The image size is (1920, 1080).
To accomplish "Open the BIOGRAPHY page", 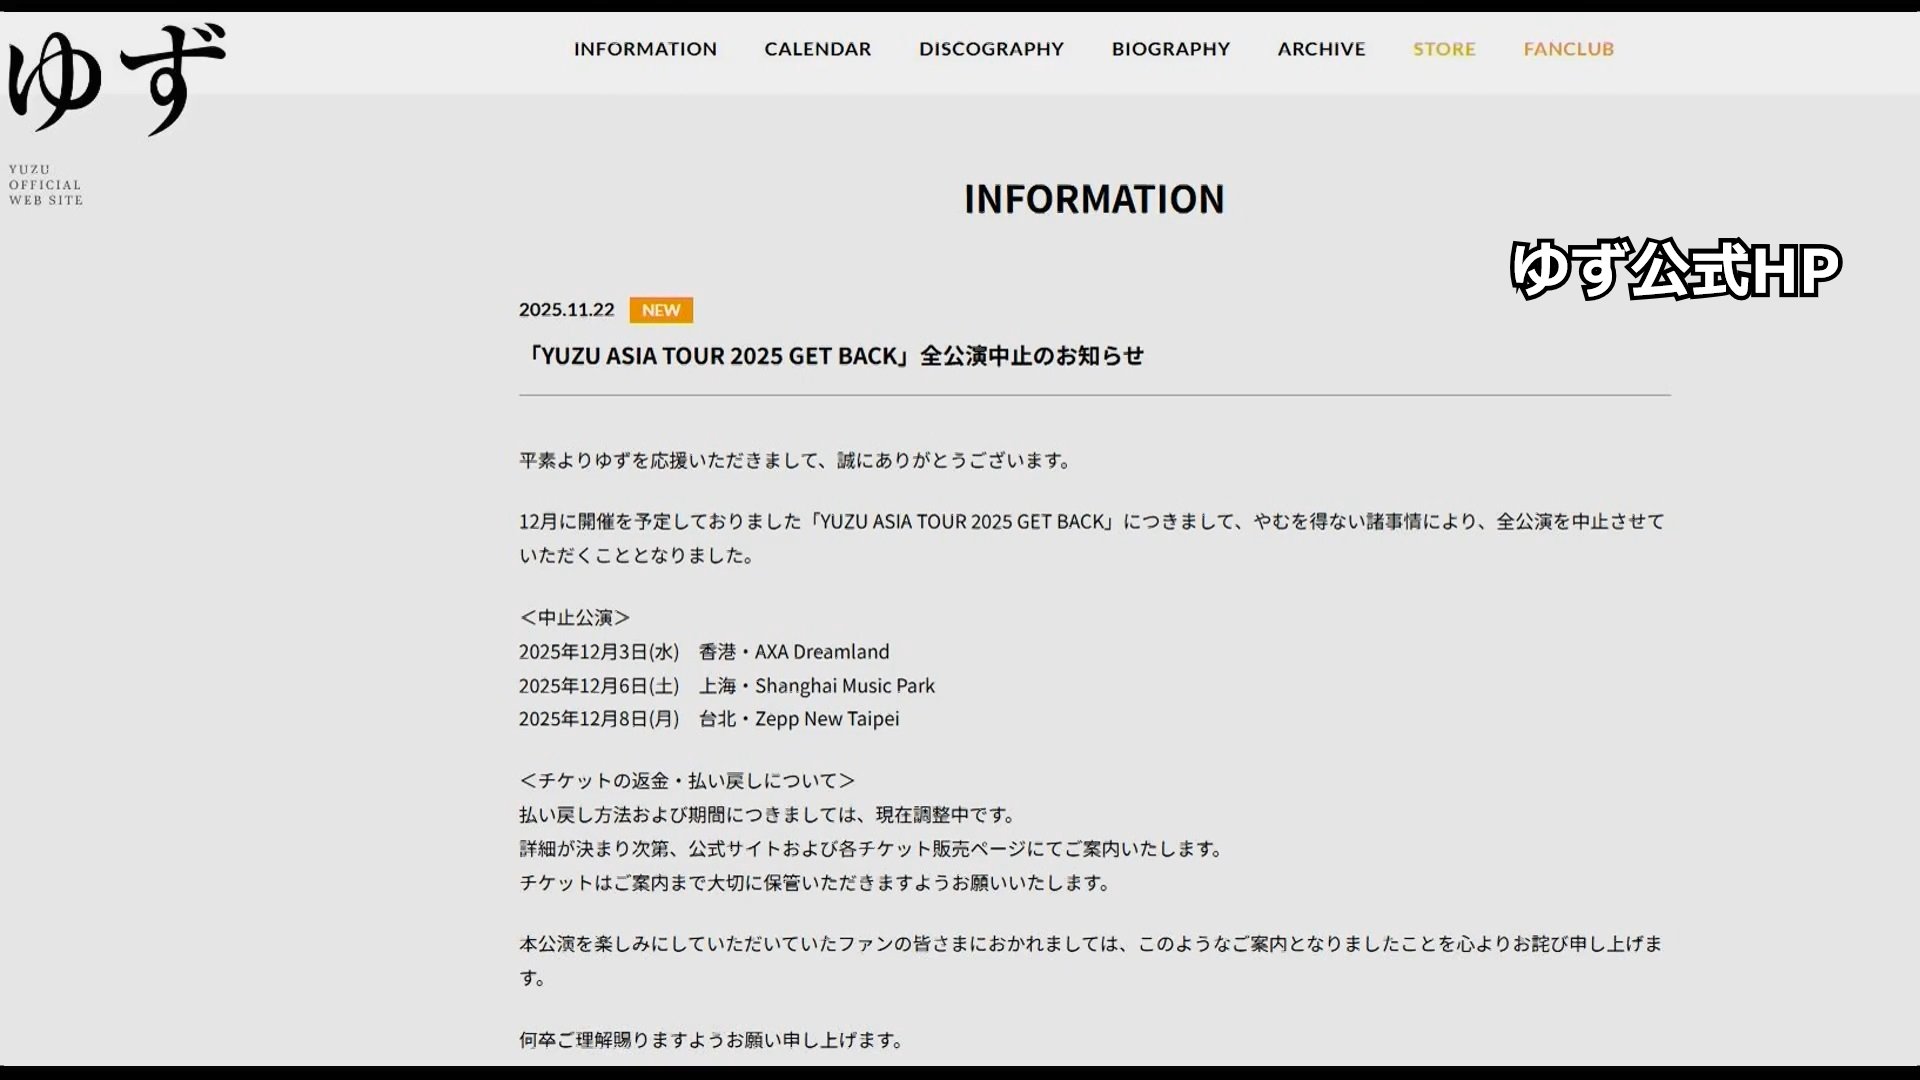I will coord(1170,49).
